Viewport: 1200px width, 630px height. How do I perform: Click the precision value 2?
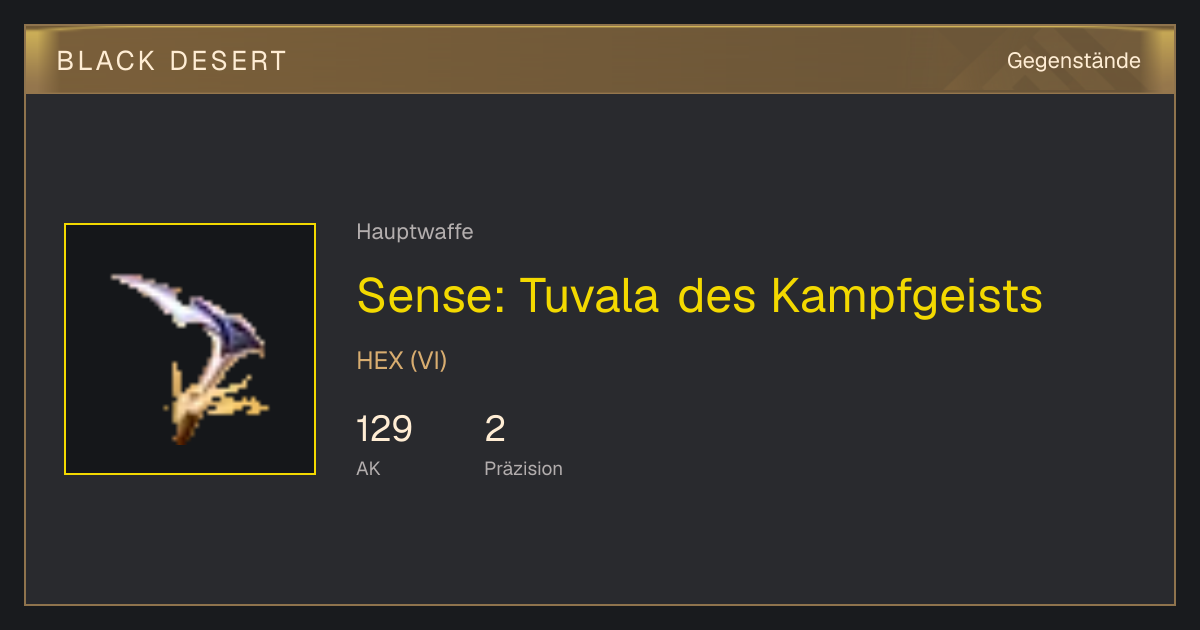click(x=495, y=429)
